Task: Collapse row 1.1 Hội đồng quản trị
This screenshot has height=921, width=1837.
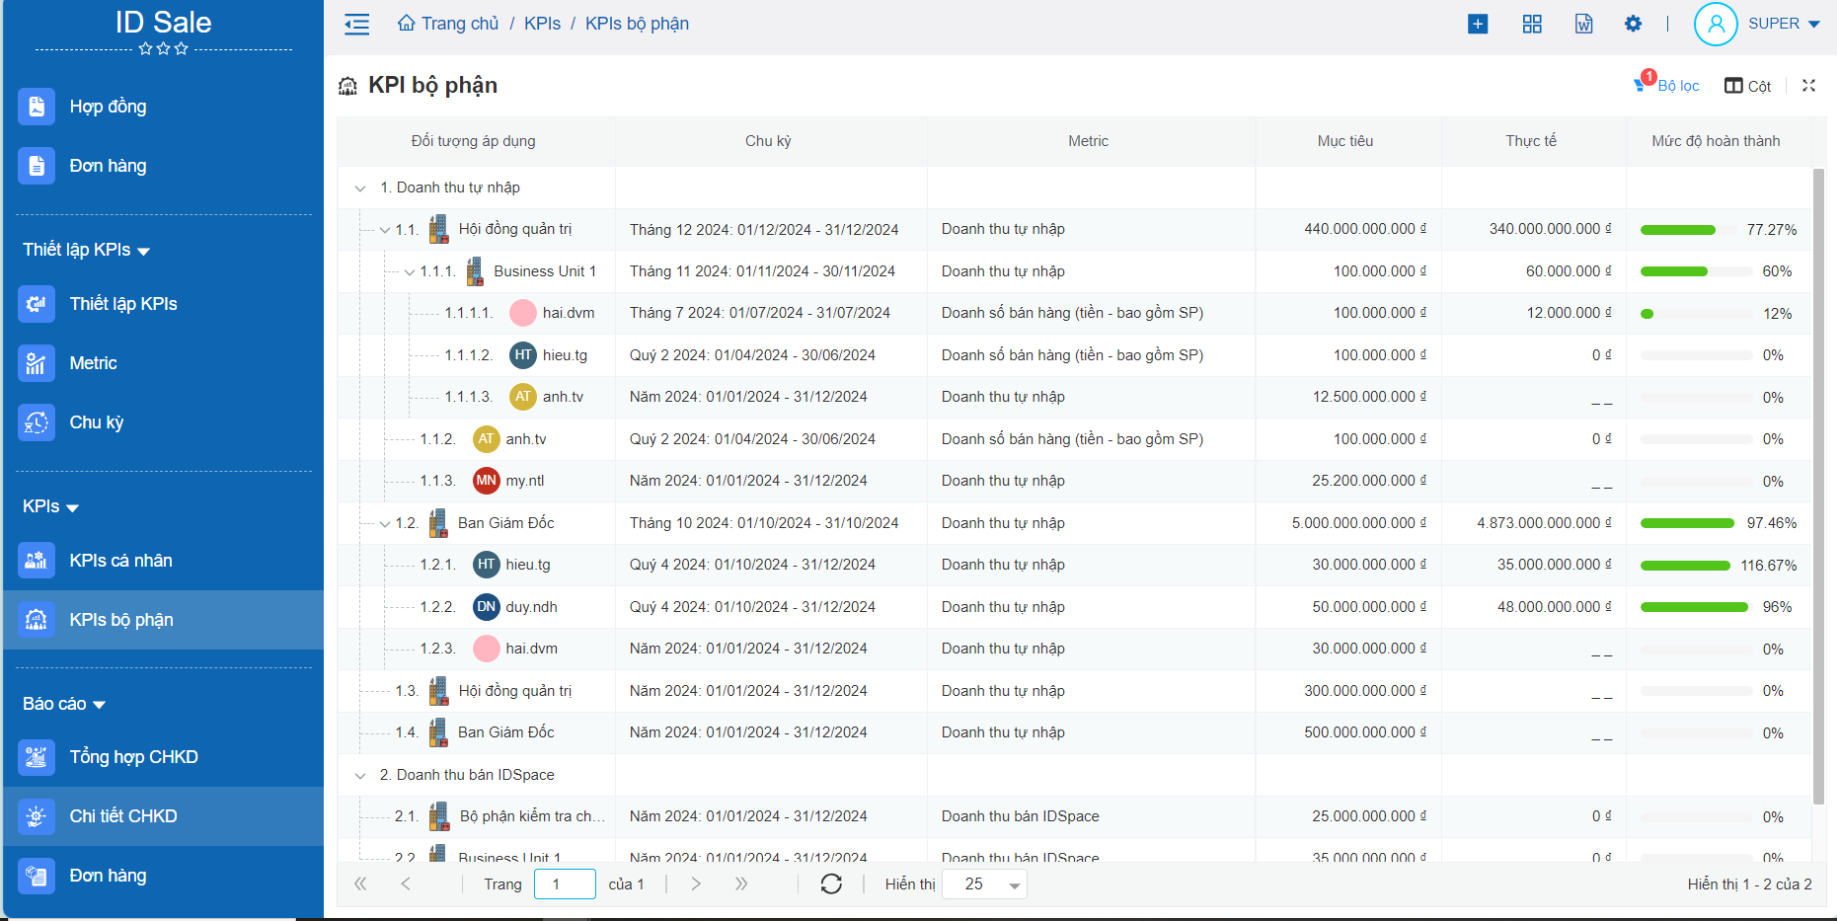Action: point(385,230)
